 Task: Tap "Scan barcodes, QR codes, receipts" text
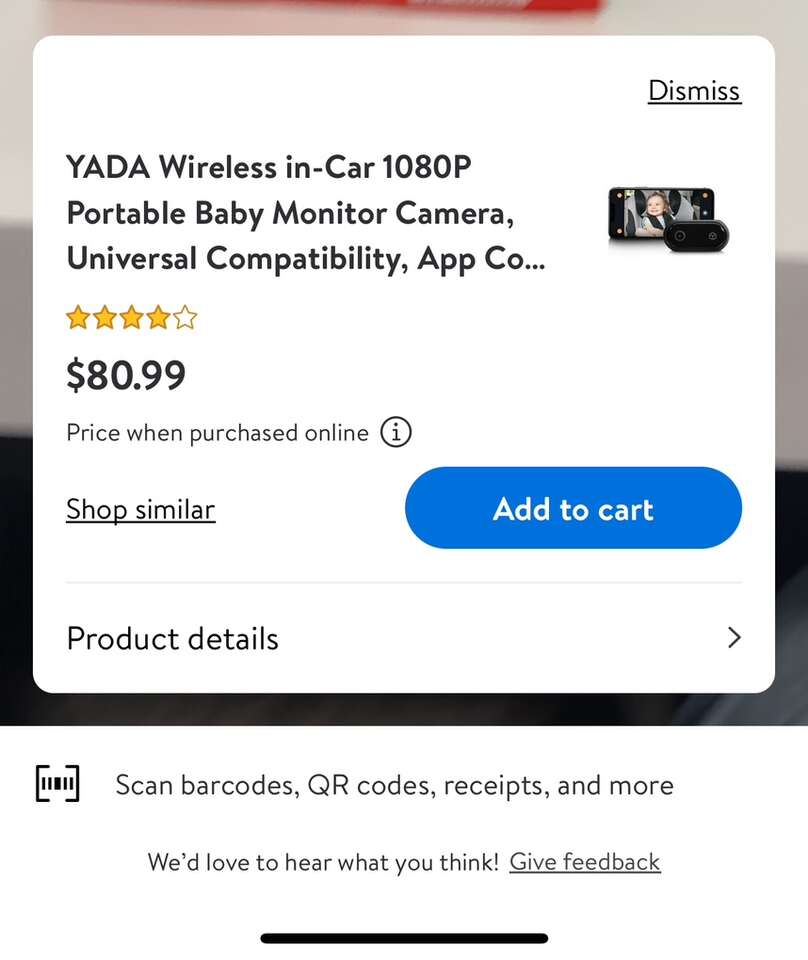pos(394,785)
